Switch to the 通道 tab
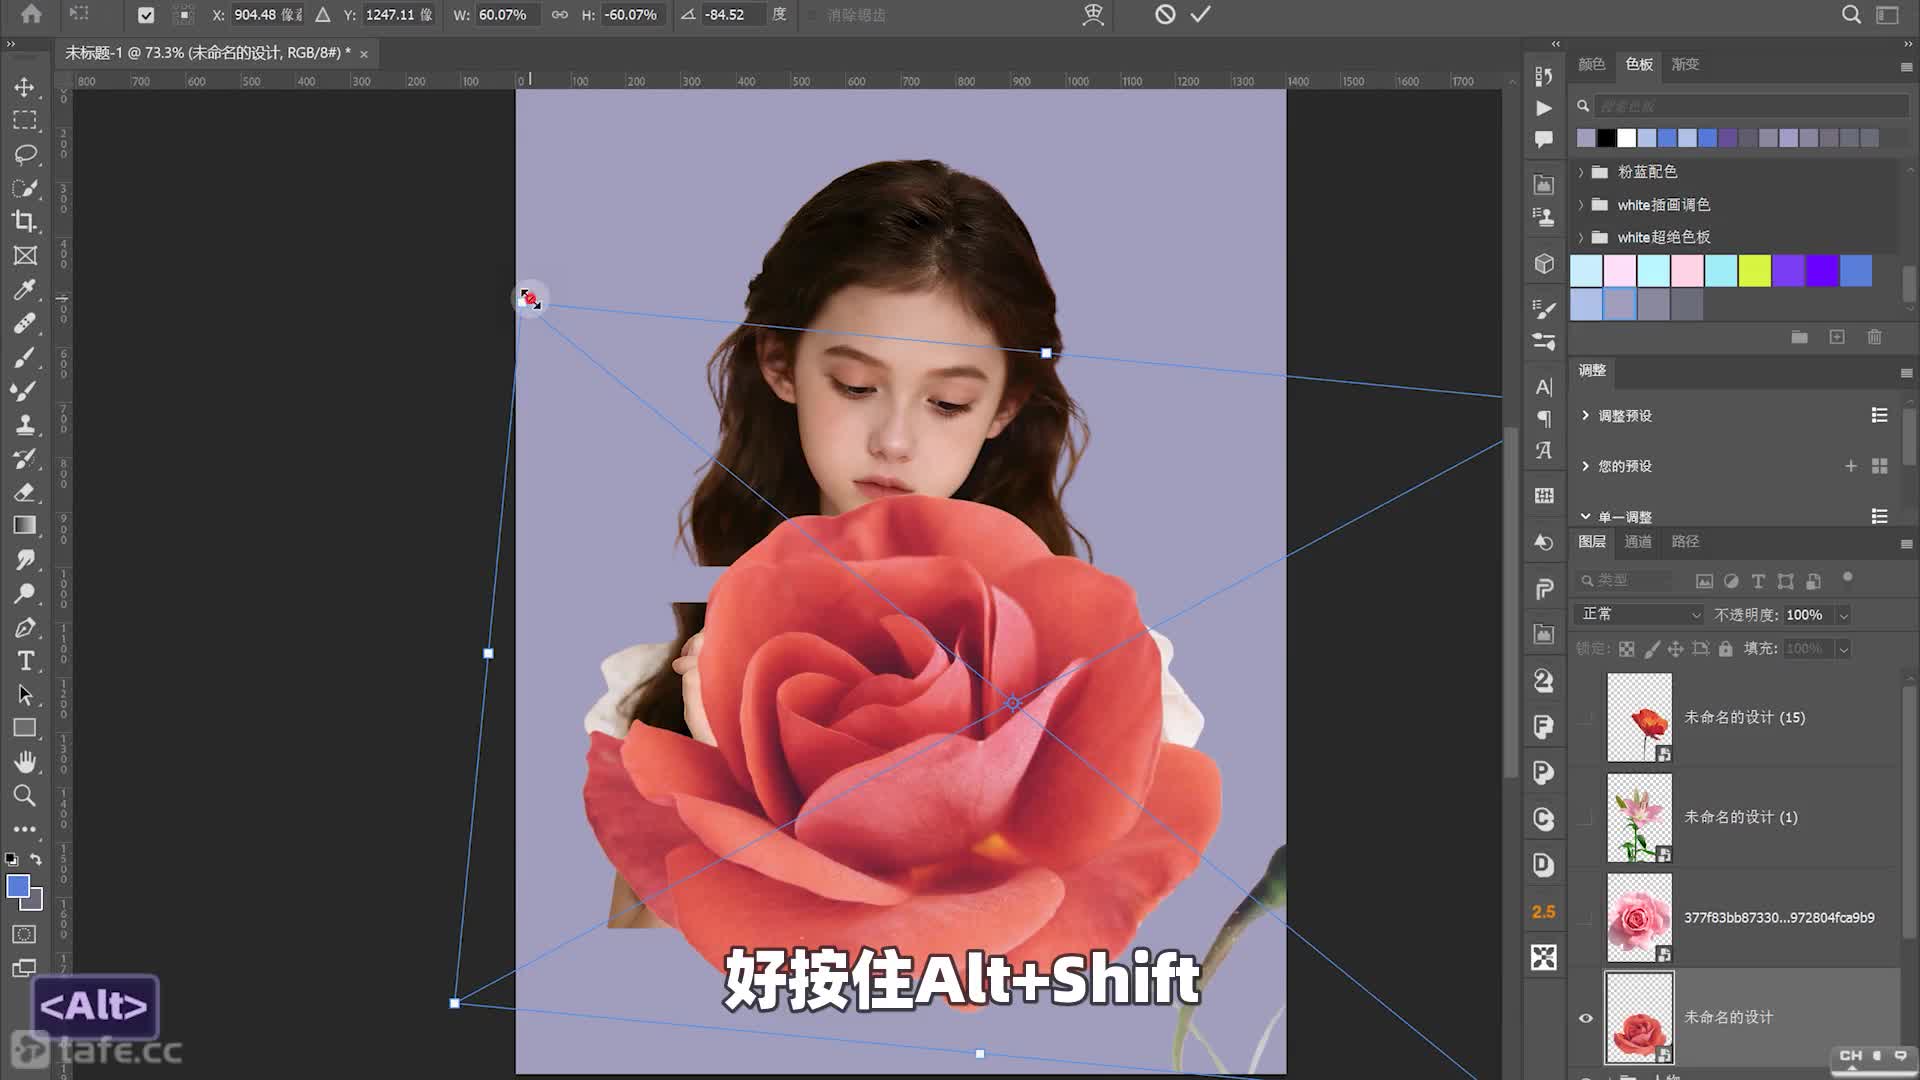This screenshot has width=1920, height=1080. click(x=1638, y=541)
